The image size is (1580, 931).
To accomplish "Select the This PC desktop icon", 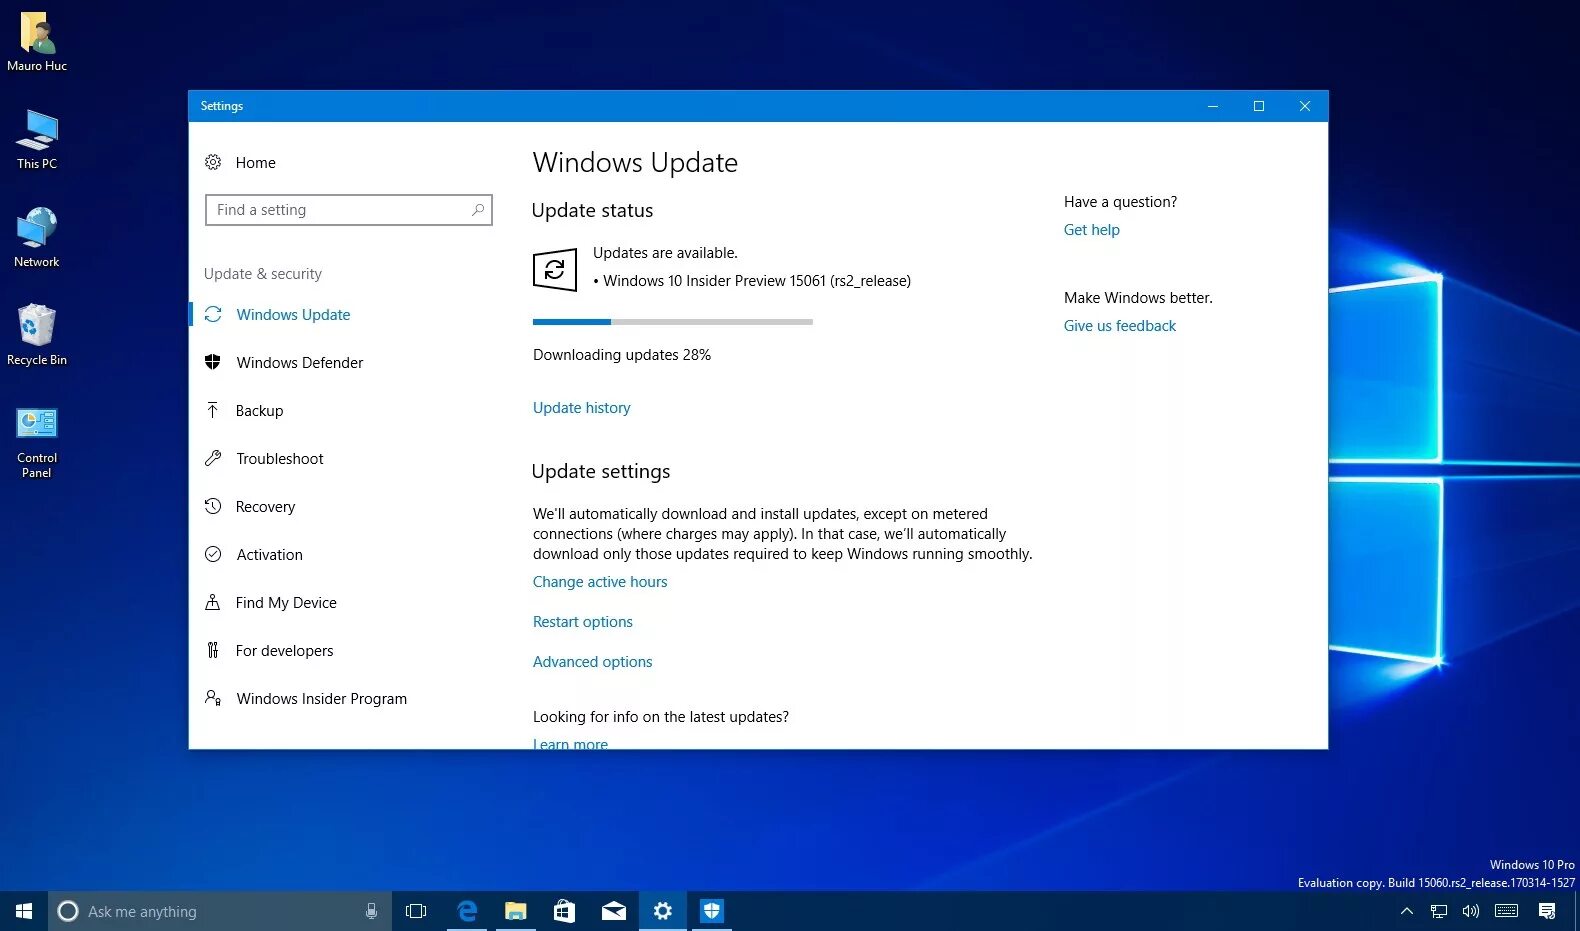I will click(x=37, y=140).
